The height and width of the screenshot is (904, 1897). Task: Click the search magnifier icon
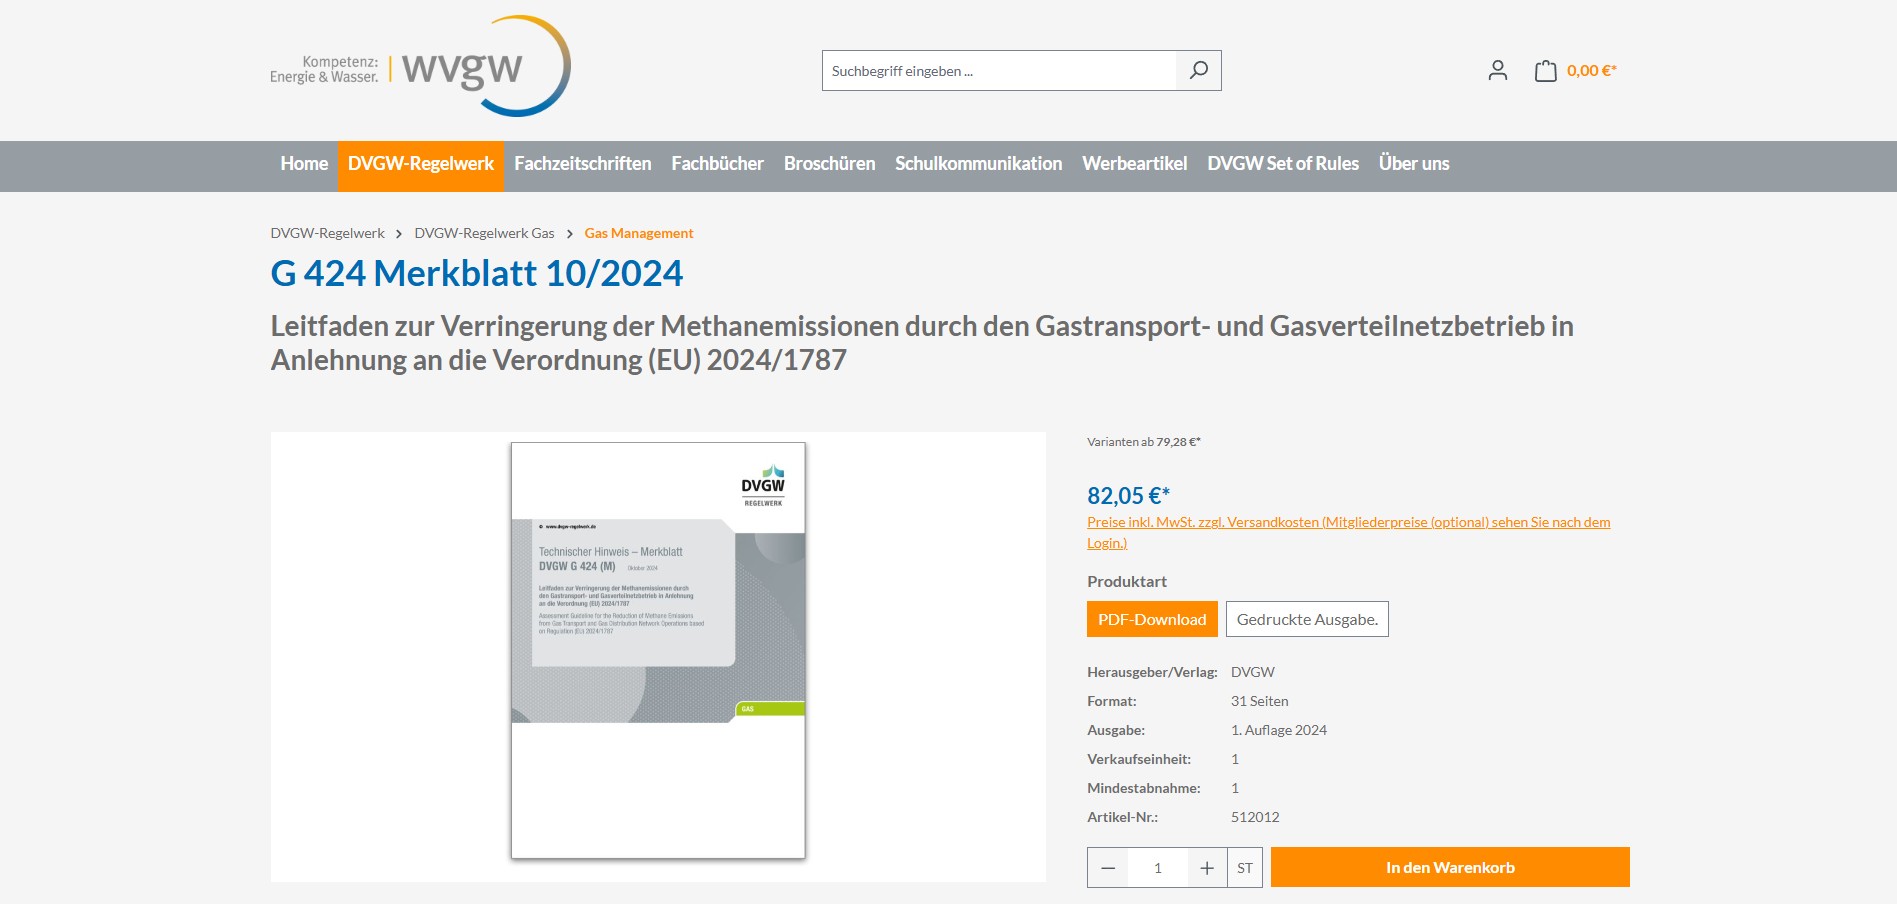pyautogui.click(x=1198, y=70)
